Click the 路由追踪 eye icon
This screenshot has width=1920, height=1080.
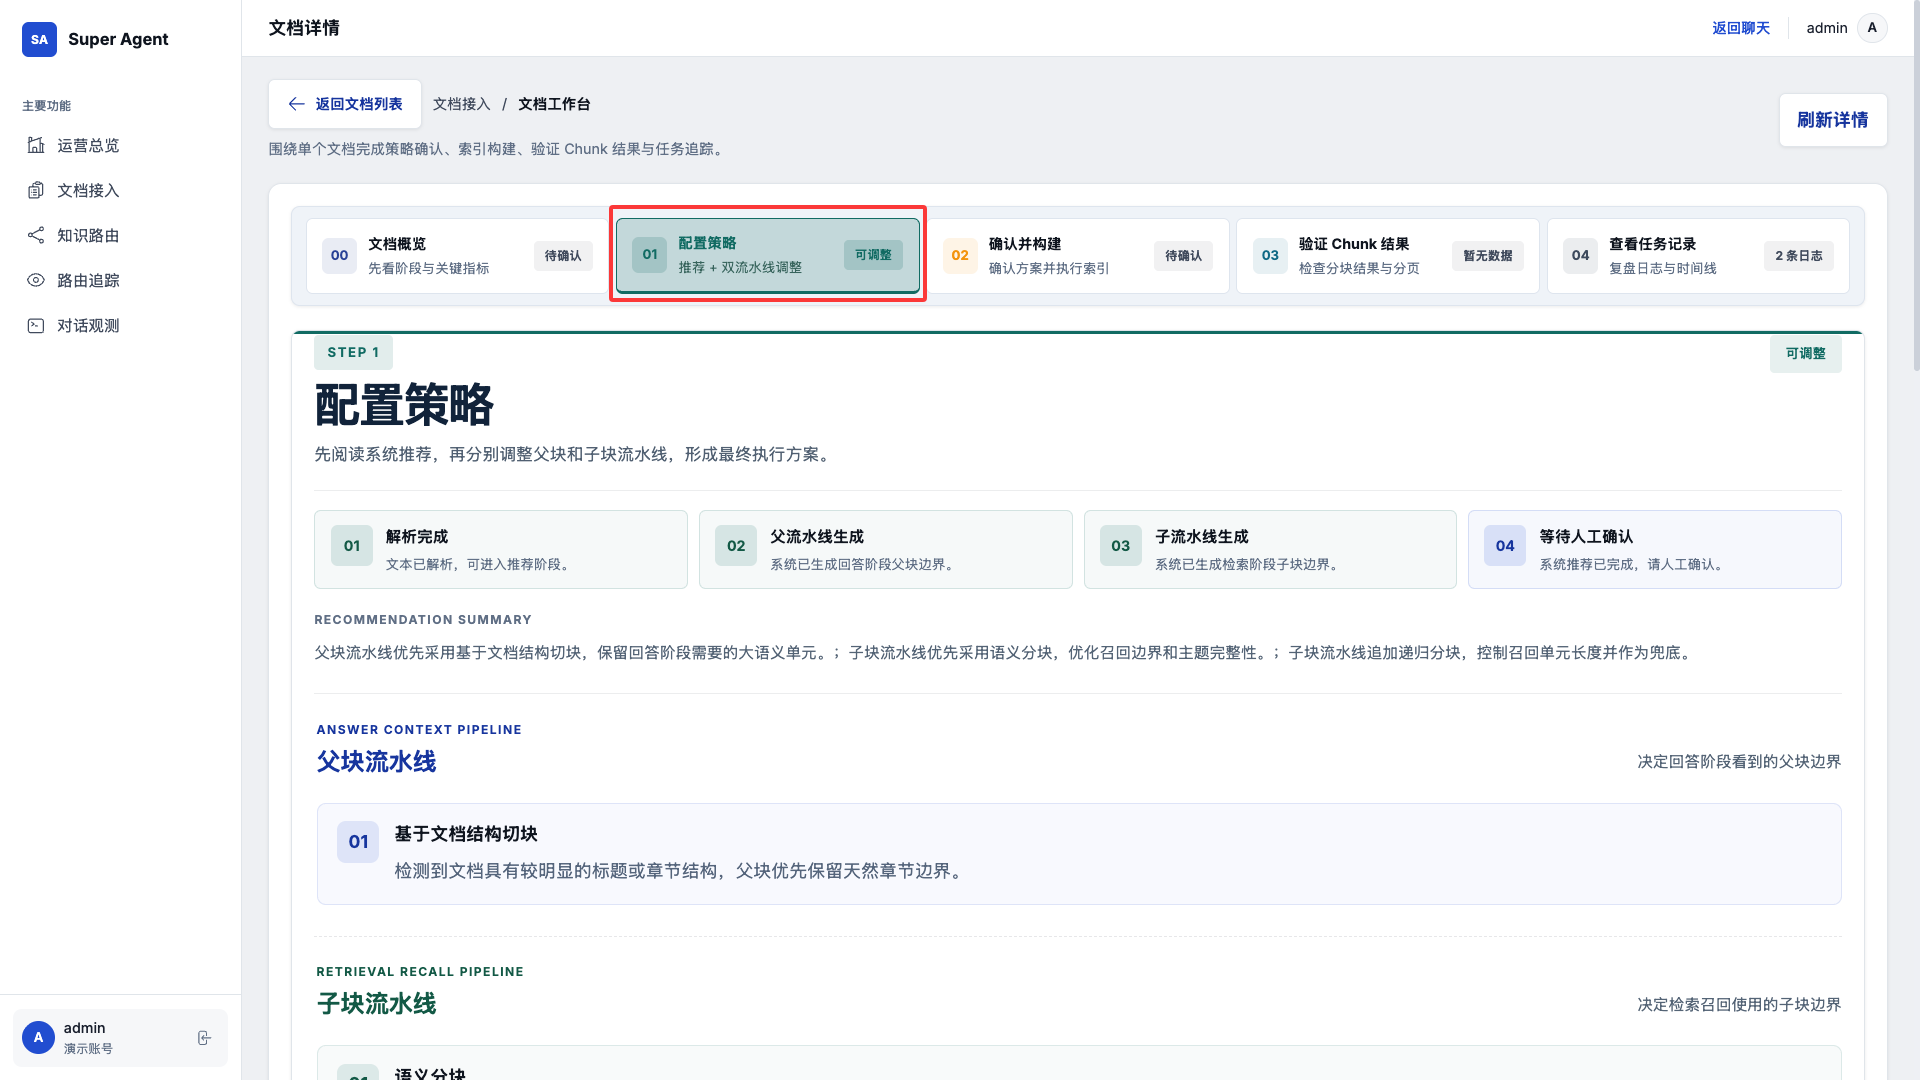tap(36, 281)
